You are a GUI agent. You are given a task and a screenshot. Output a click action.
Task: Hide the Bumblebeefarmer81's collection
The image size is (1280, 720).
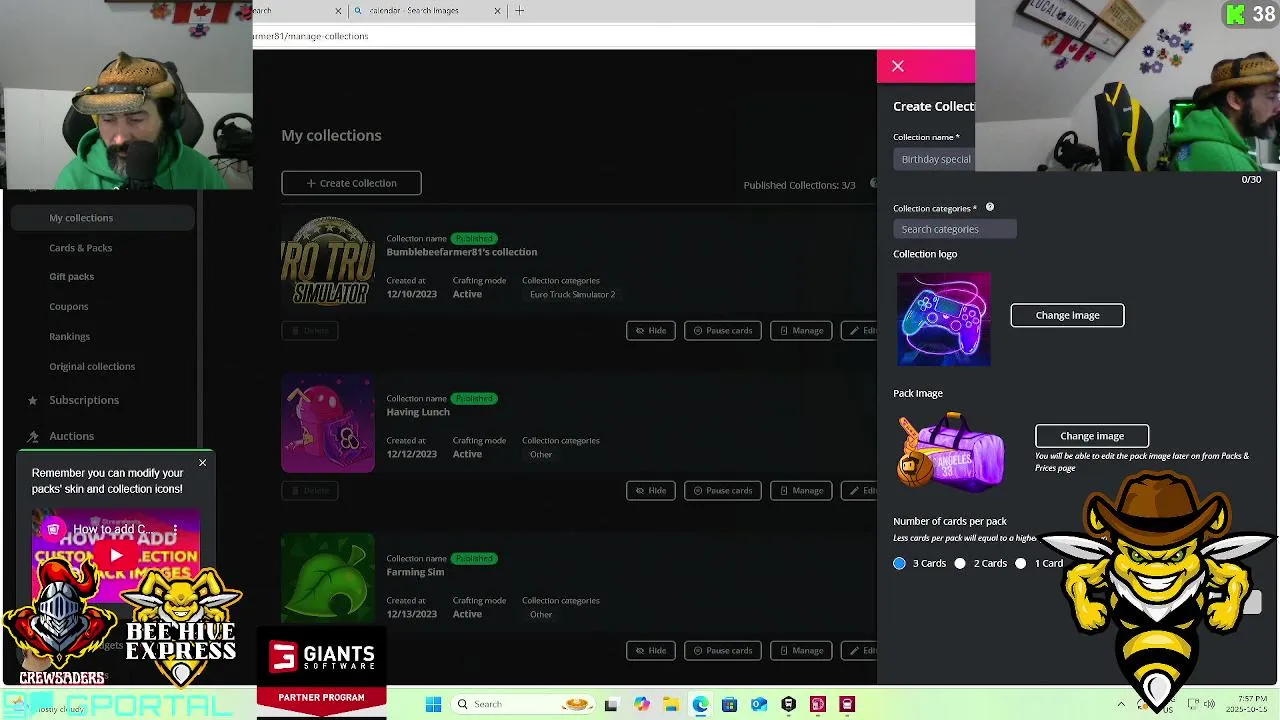[x=650, y=331]
